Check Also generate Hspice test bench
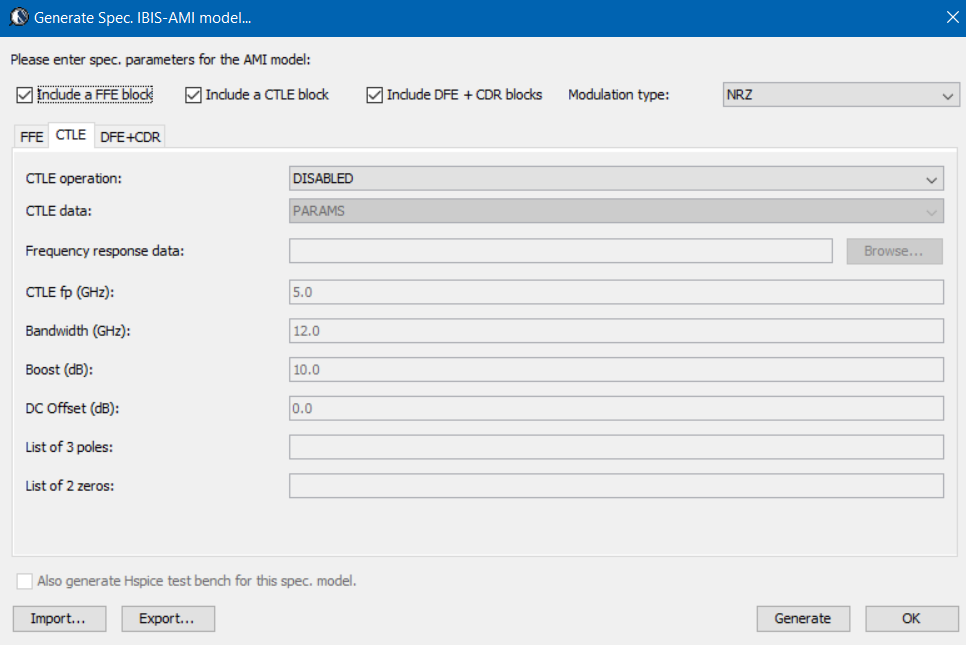Viewport: 966px width, 645px height. click(25, 581)
